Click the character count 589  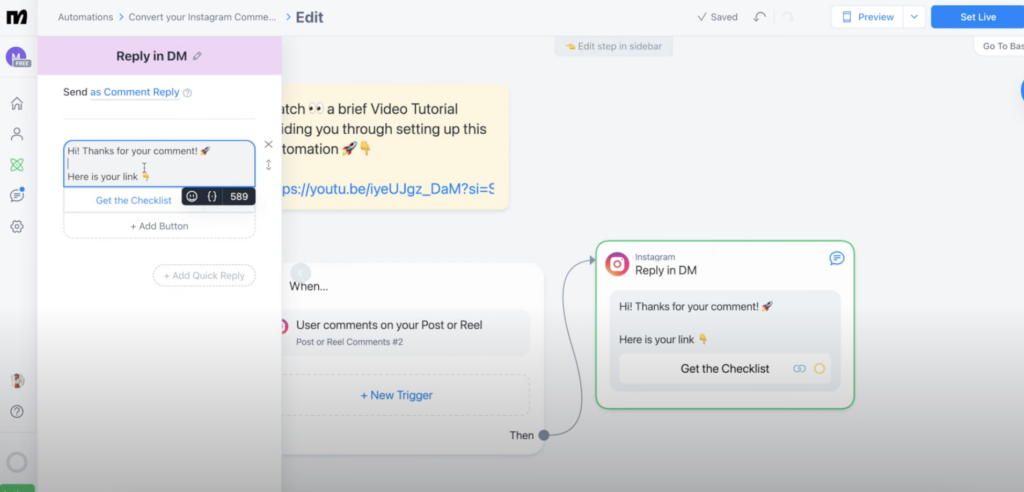(239, 196)
